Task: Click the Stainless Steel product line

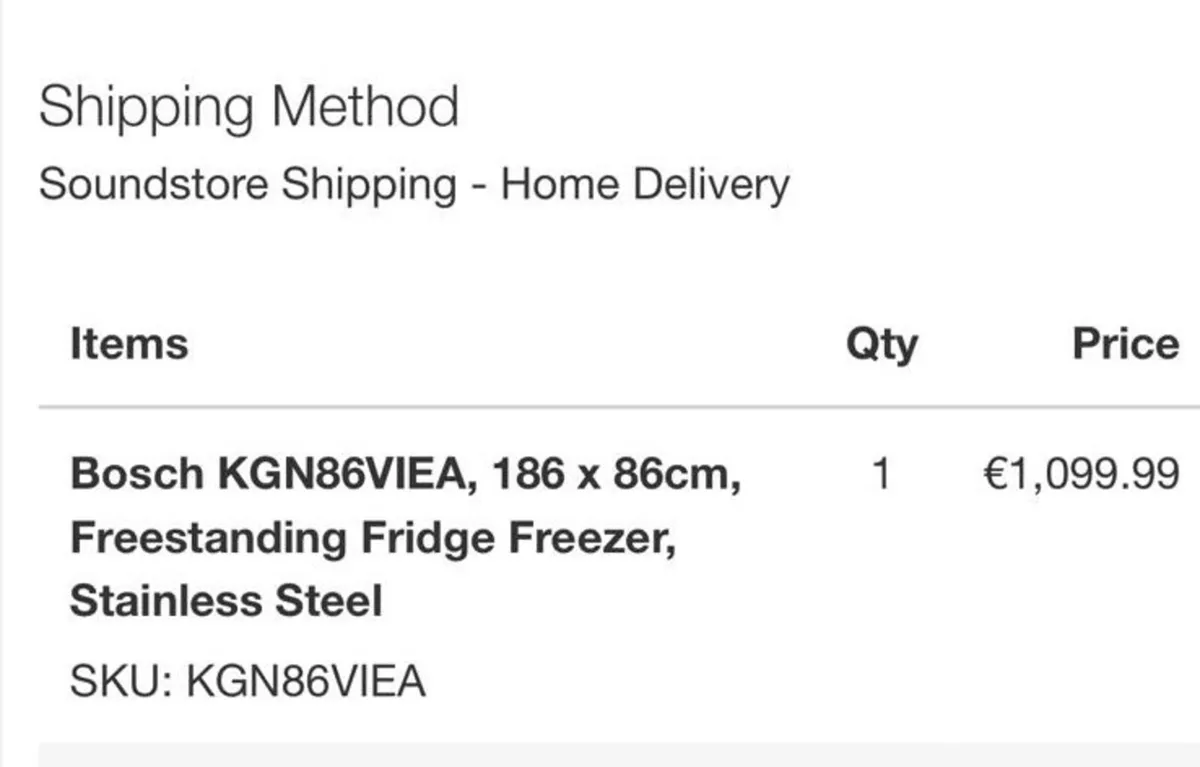Action: [226, 602]
